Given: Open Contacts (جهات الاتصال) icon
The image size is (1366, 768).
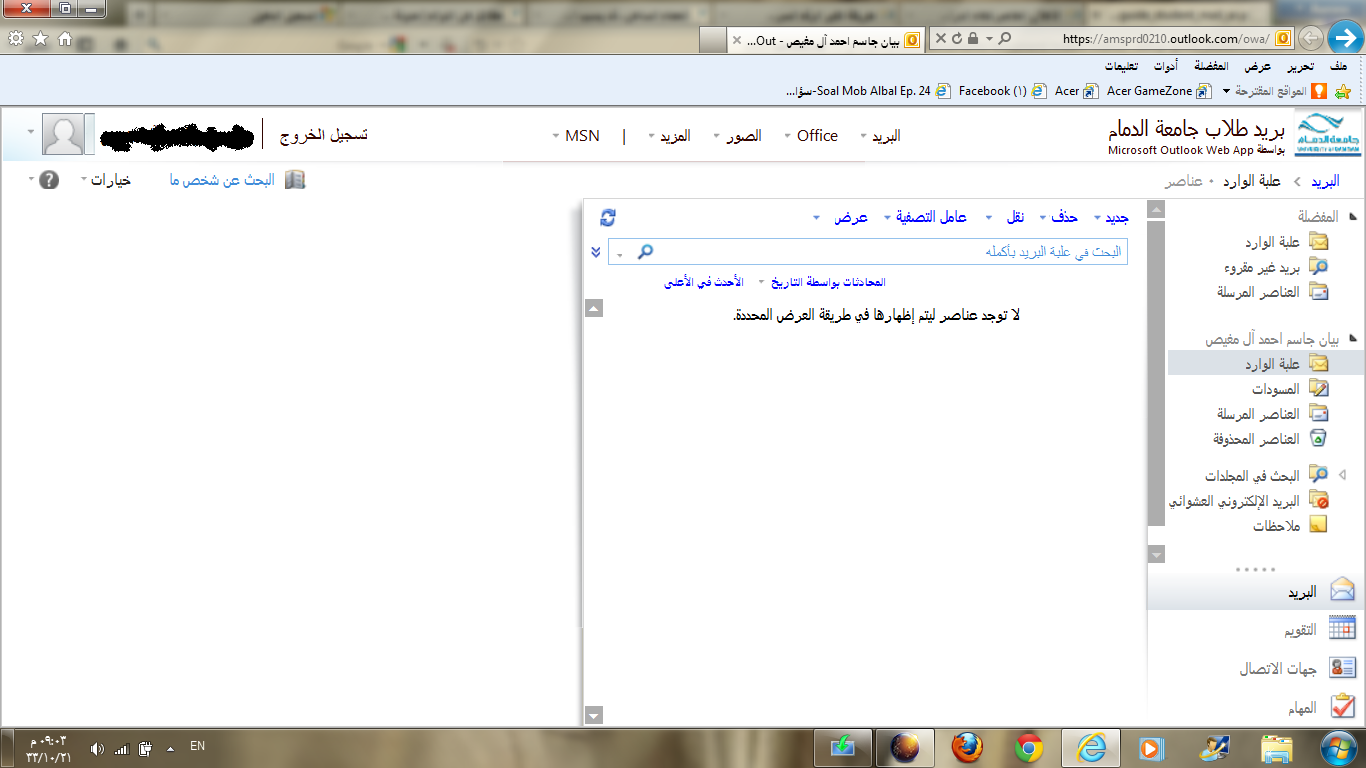Looking at the screenshot, I should pyautogui.click(x=1342, y=668).
